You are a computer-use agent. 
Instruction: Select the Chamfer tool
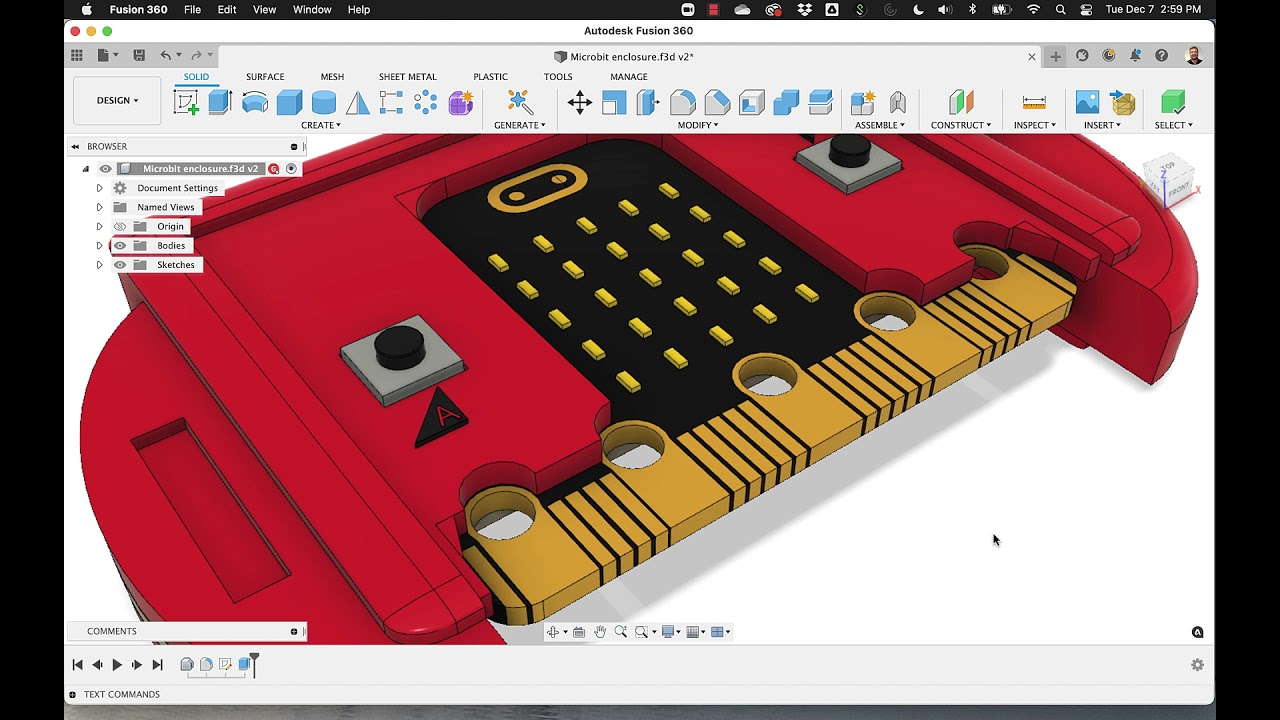[717, 102]
